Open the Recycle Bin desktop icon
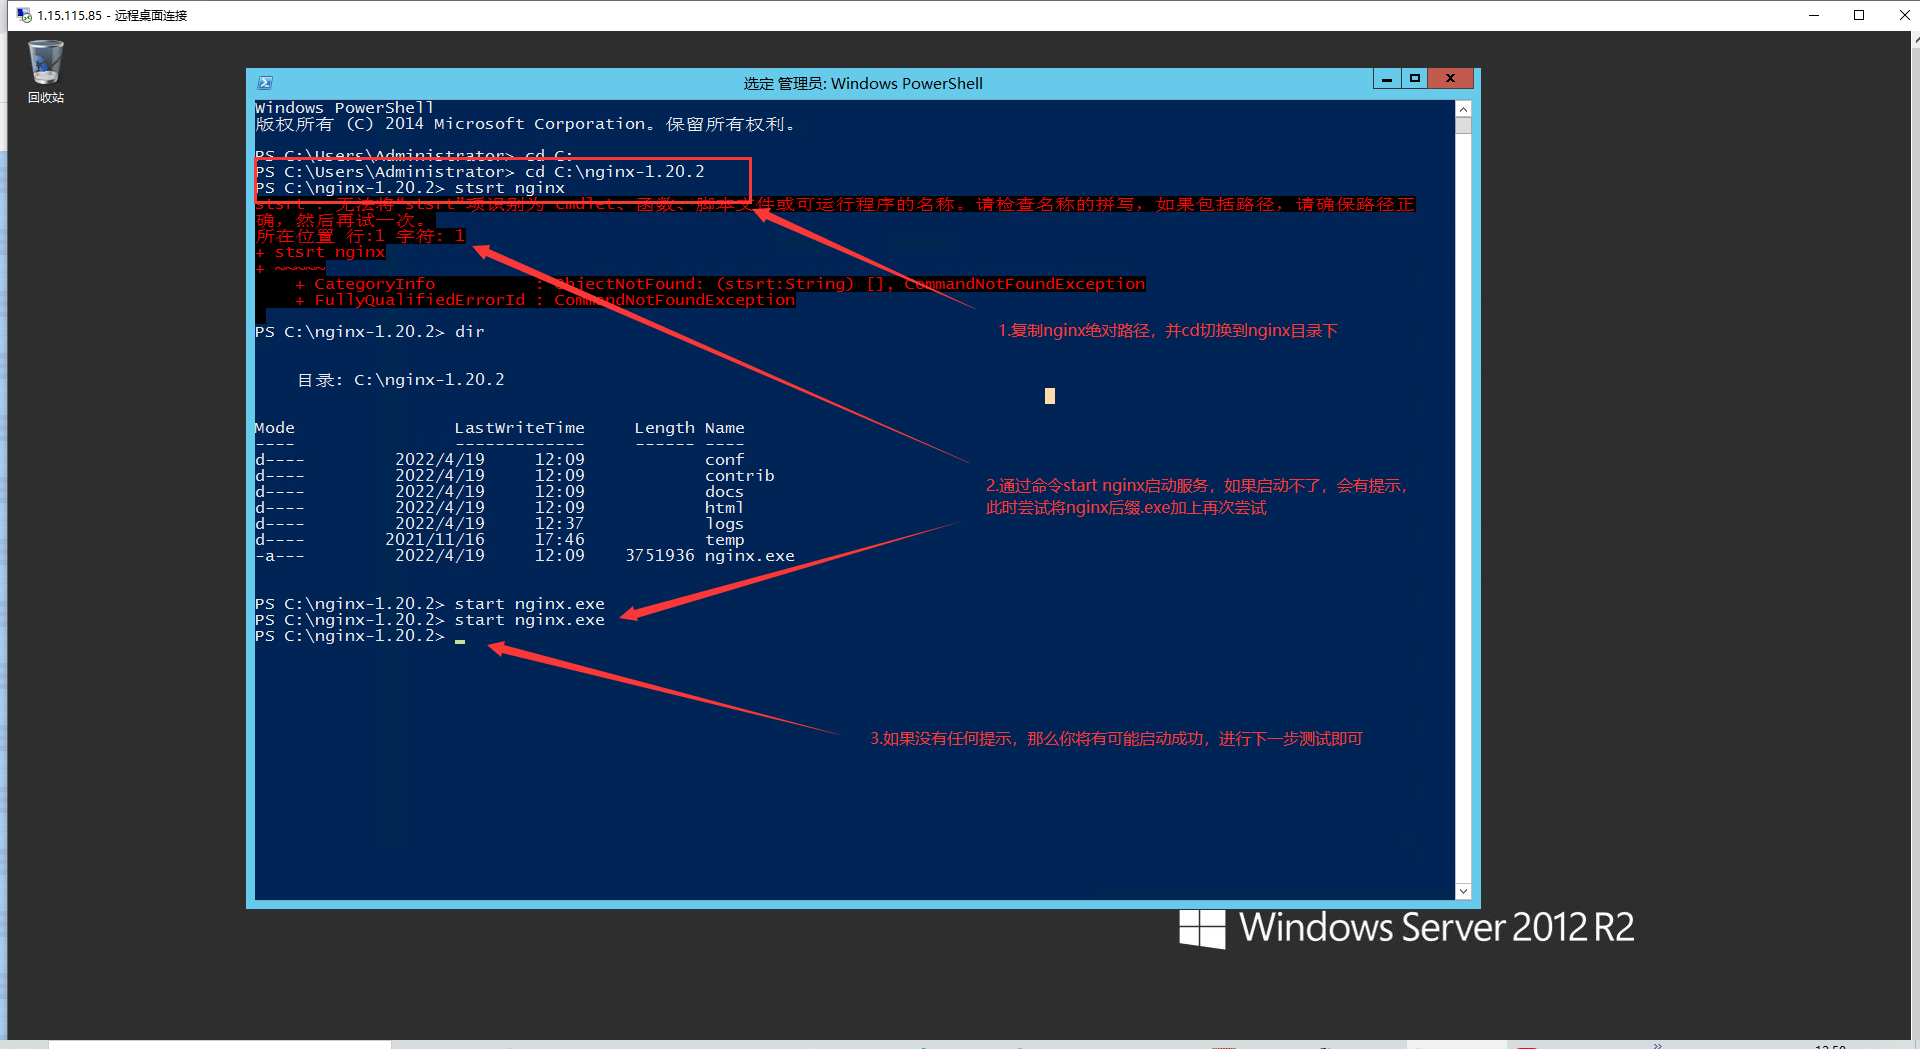1920x1049 pixels. (45, 72)
